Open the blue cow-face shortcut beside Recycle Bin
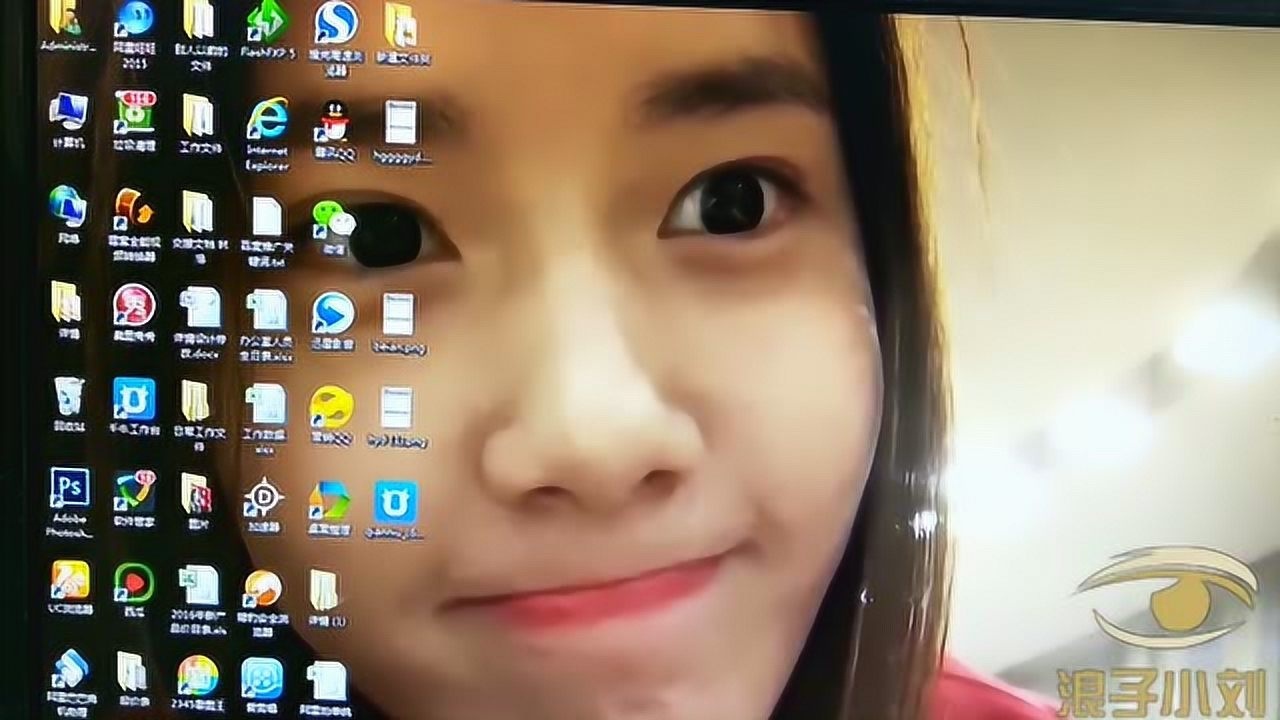This screenshot has height=720, width=1280. (134, 398)
